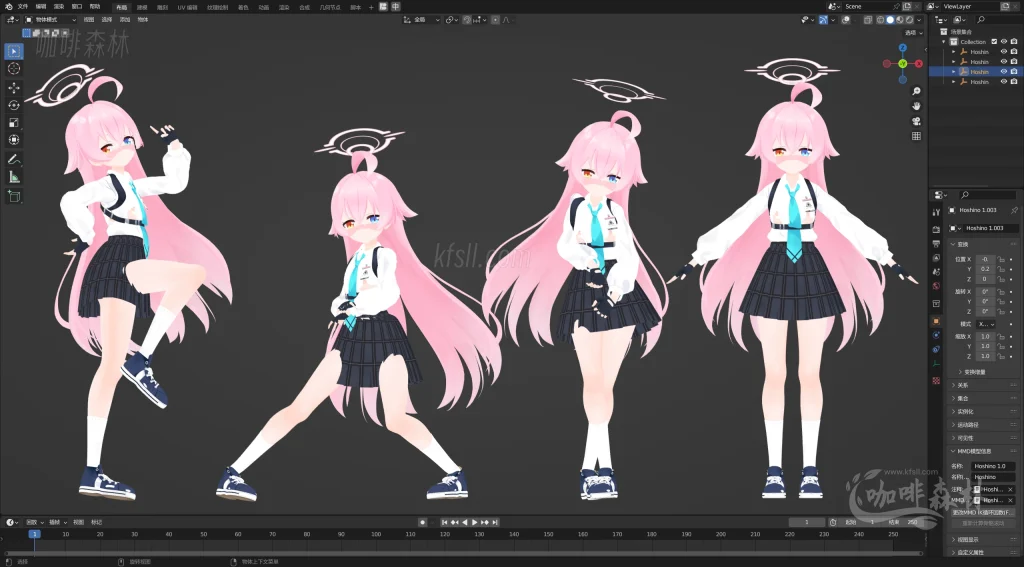This screenshot has width=1024, height=567.
Task: Click the new scene icon beside Scene
Action: [x=906, y=6]
